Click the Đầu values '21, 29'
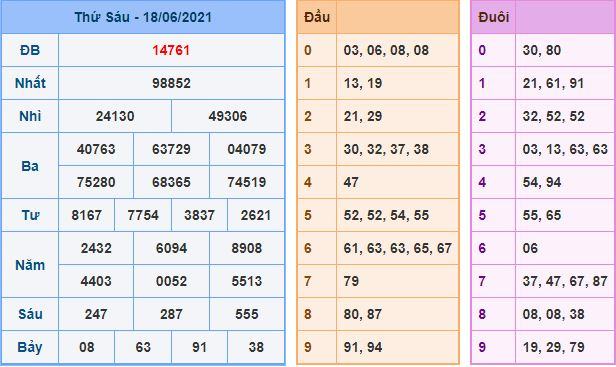This screenshot has width=616, height=367. pyautogui.click(x=363, y=116)
